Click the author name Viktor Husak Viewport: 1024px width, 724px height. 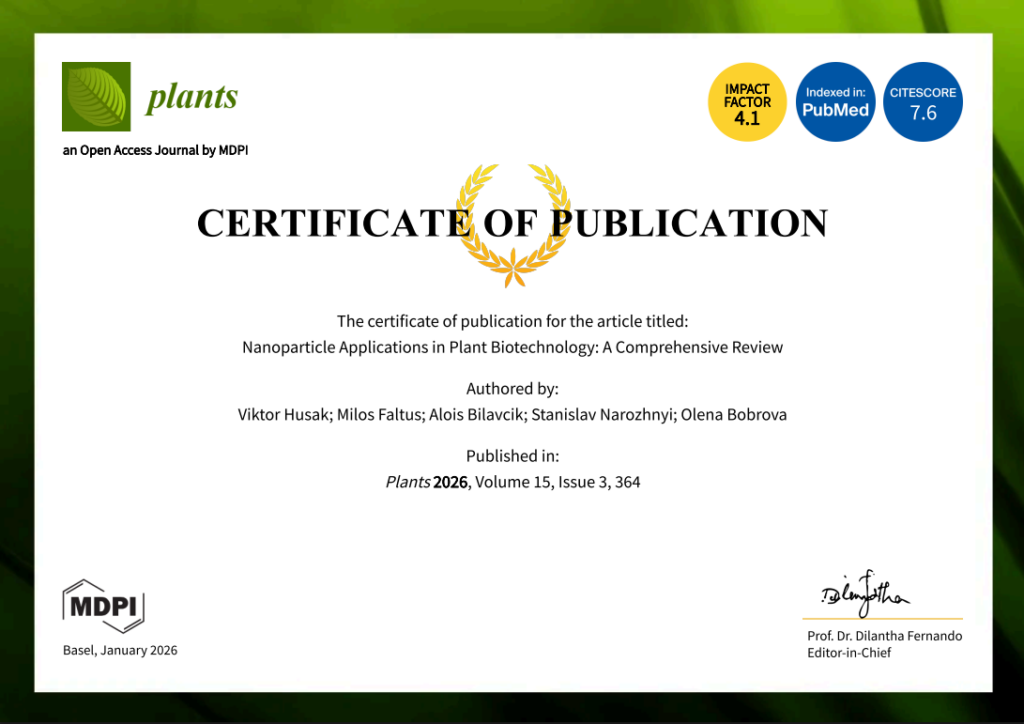pos(282,415)
